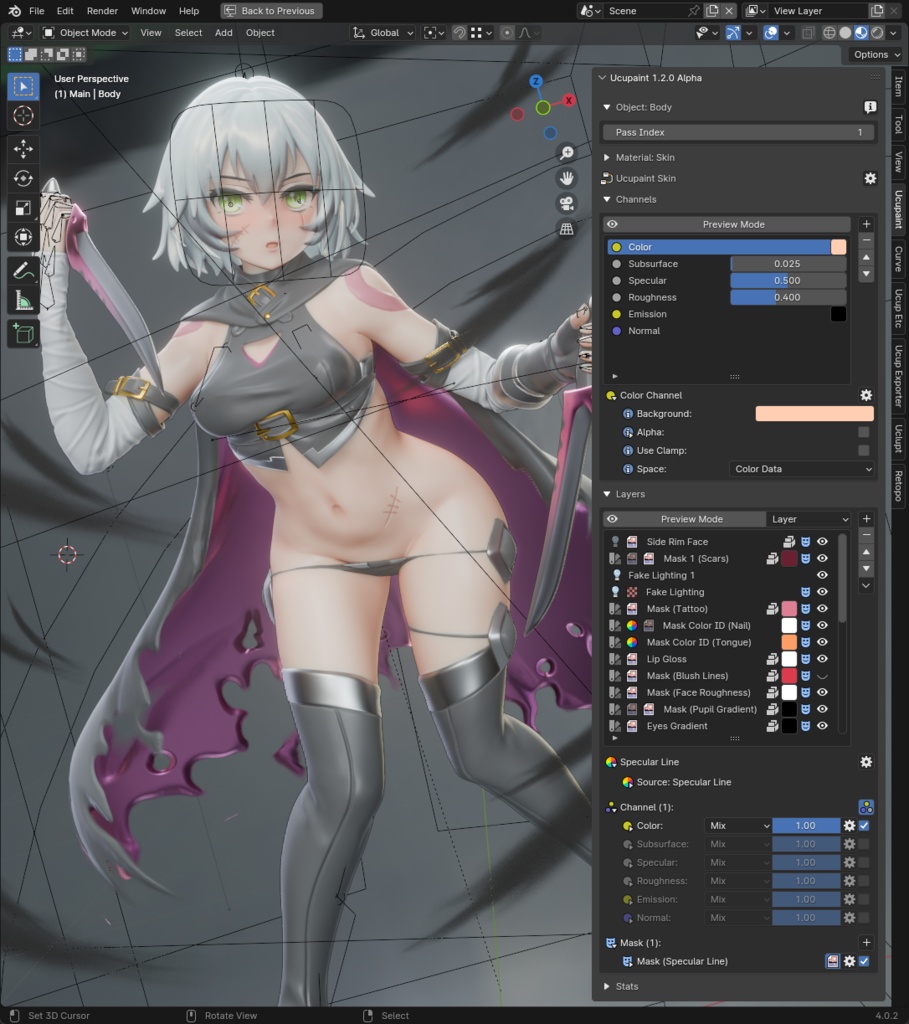909x1024 pixels.
Task: Select the Tweak/Select Box tool
Action: [22, 86]
